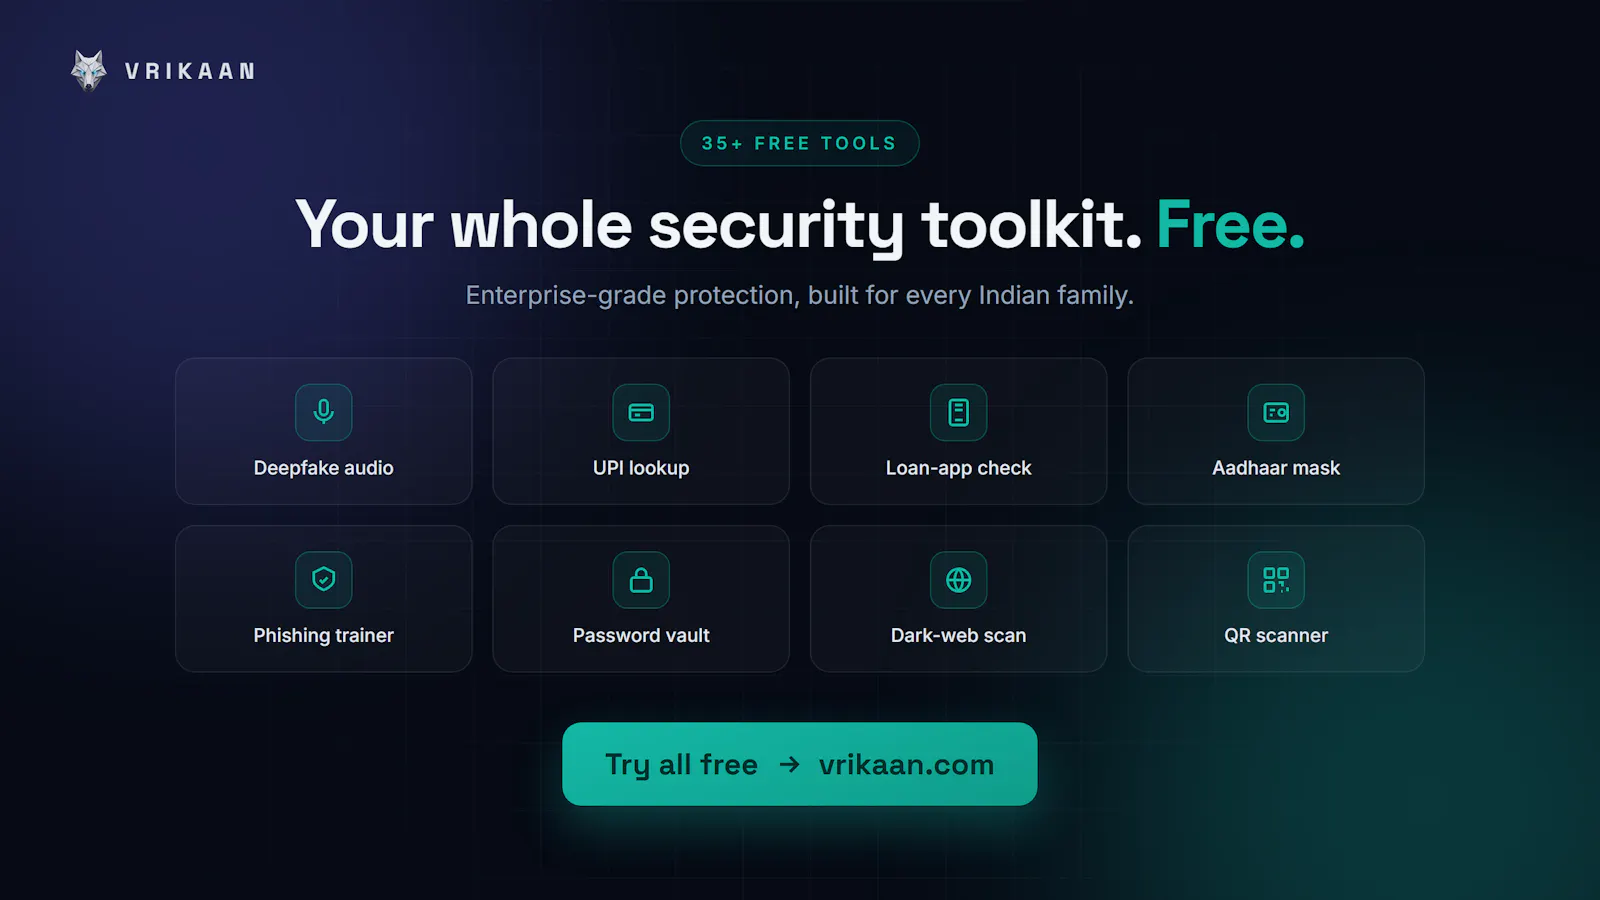Click the Try all free button
1600x900 pixels.
[800, 764]
